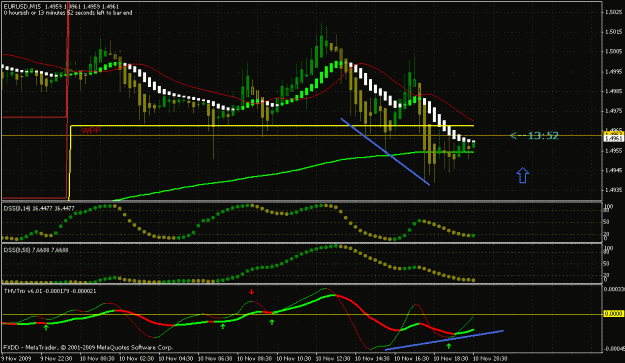Click the green up arrow near 9 Nov 22:30
The width and height of the screenshot is (625, 363).
point(46,327)
